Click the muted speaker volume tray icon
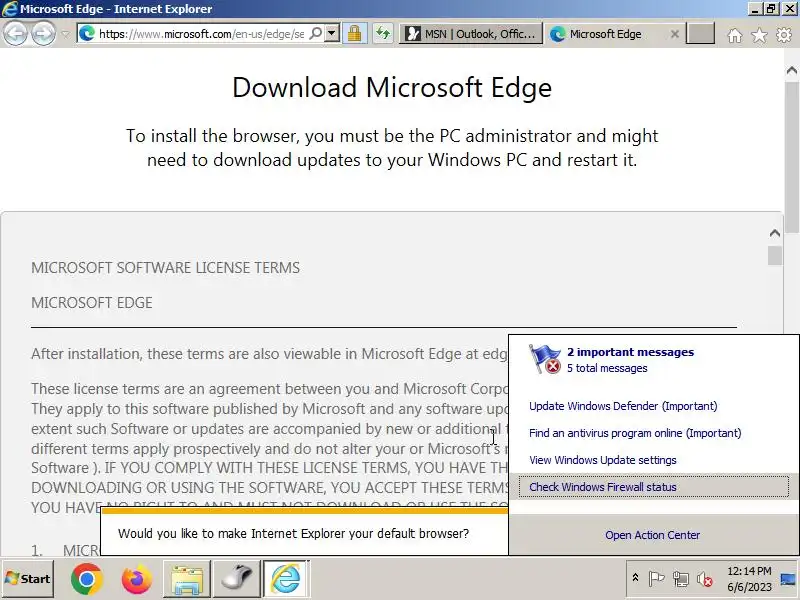The image size is (800, 600). [x=705, y=579]
